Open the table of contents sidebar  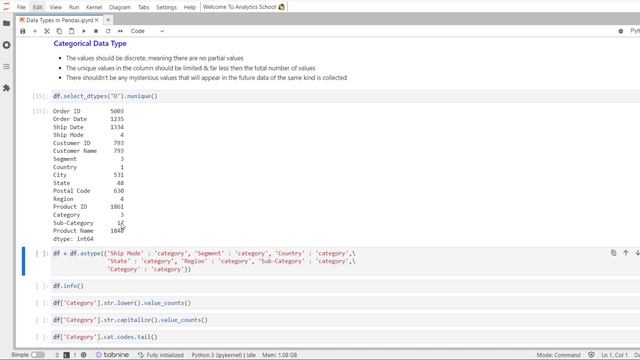click(7, 67)
